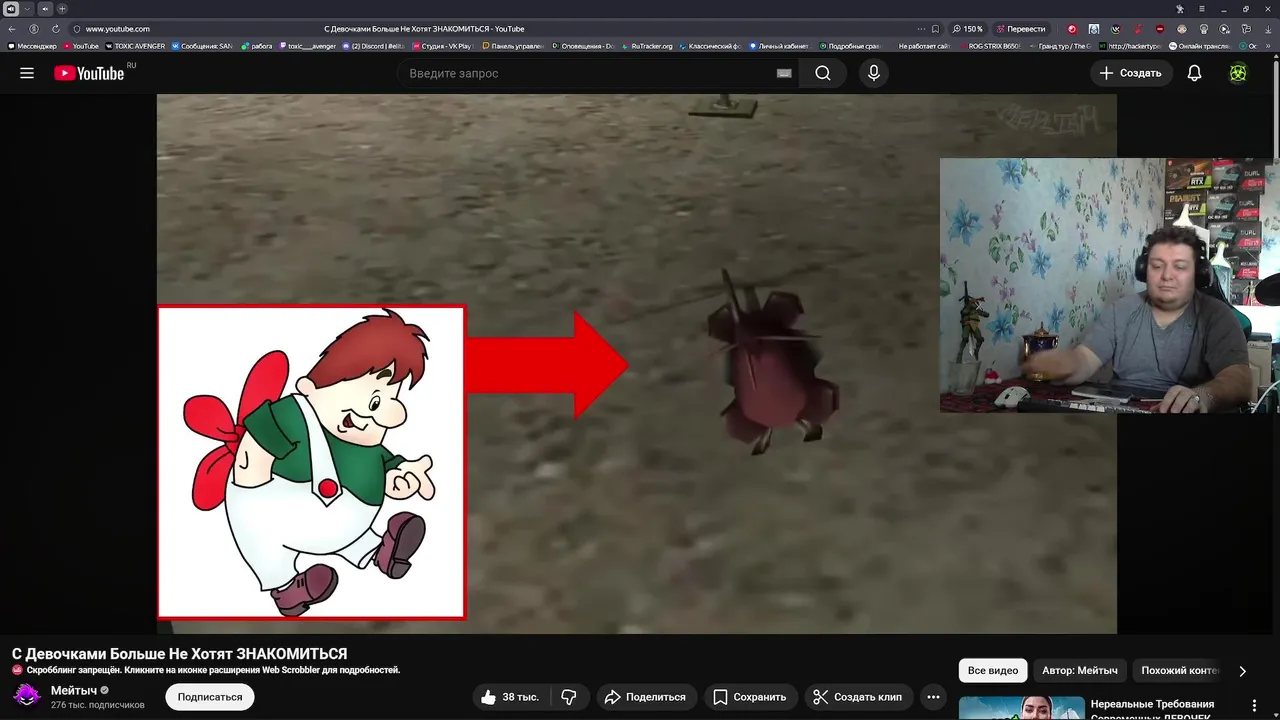
Task: Open the работа bookmark
Action: coord(257,46)
